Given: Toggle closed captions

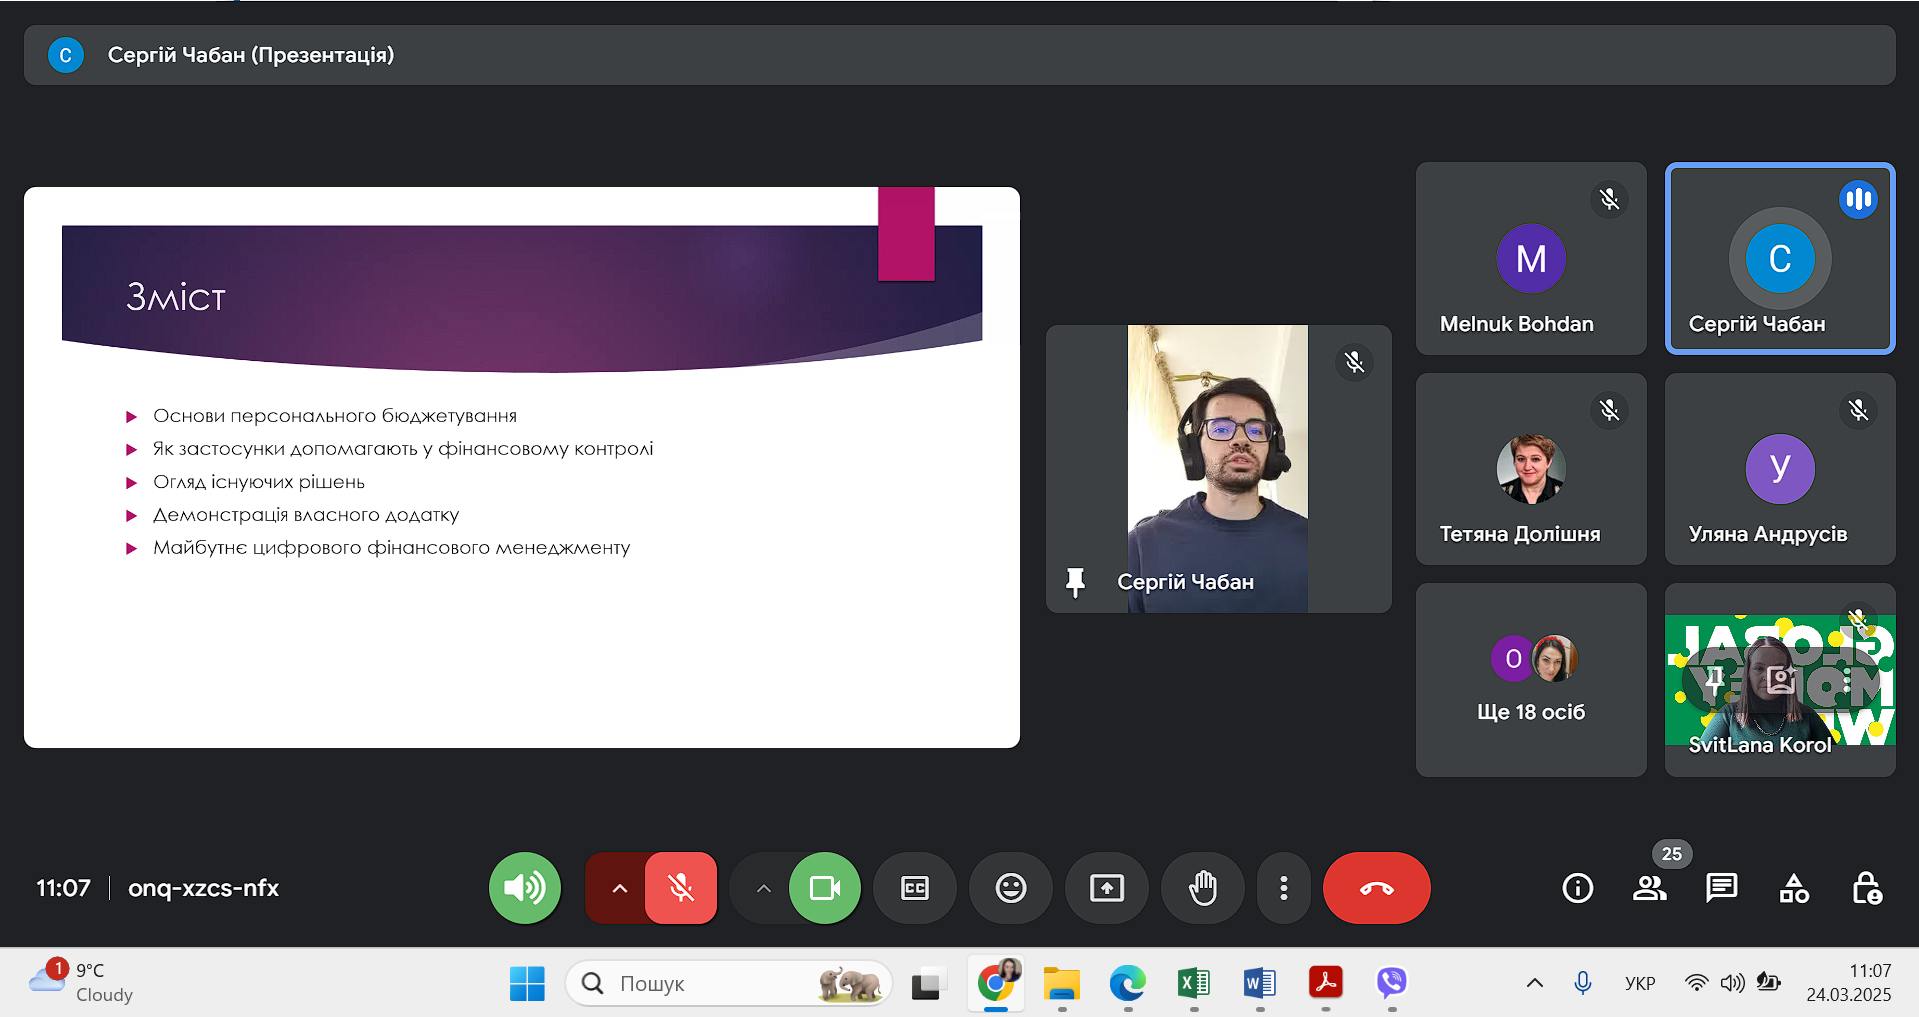Looking at the screenshot, I should [x=914, y=888].
